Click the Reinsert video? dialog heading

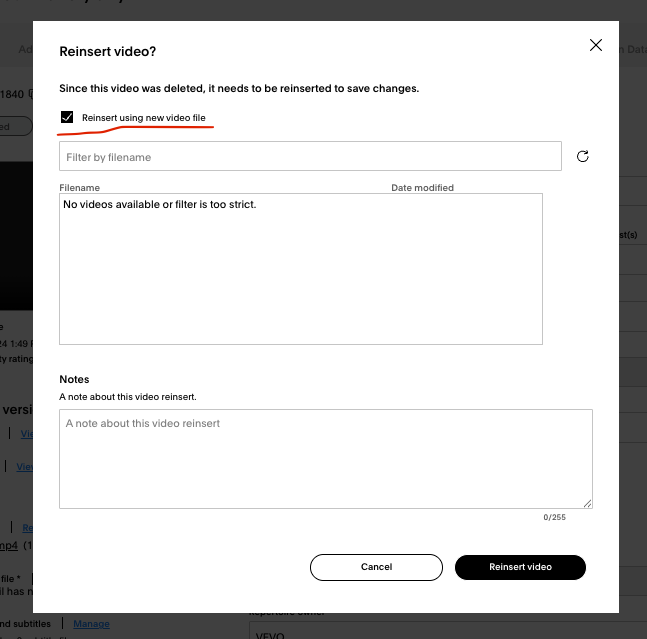[108, 52]
